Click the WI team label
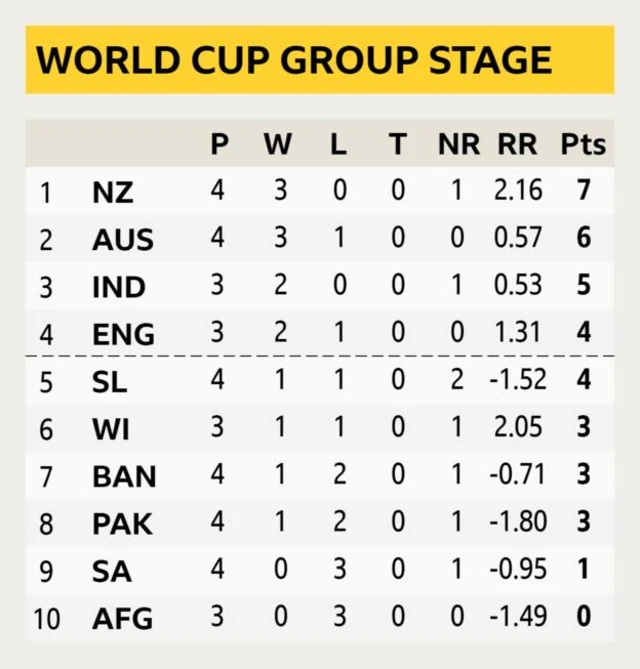640x669 pixels. click(x=109, y=430)
